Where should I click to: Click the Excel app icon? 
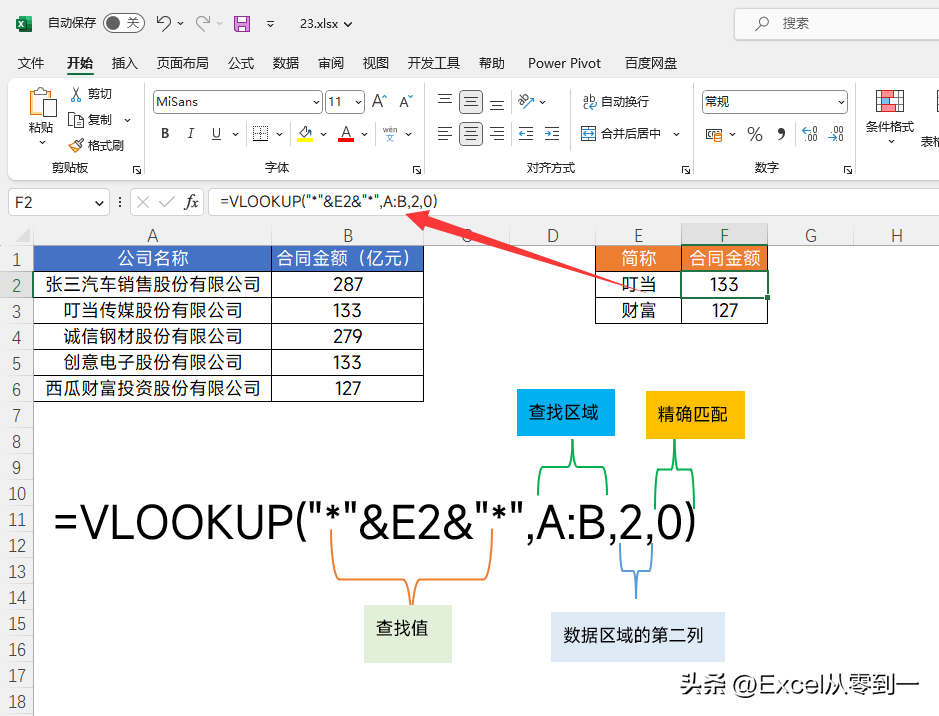pos(23,24)
